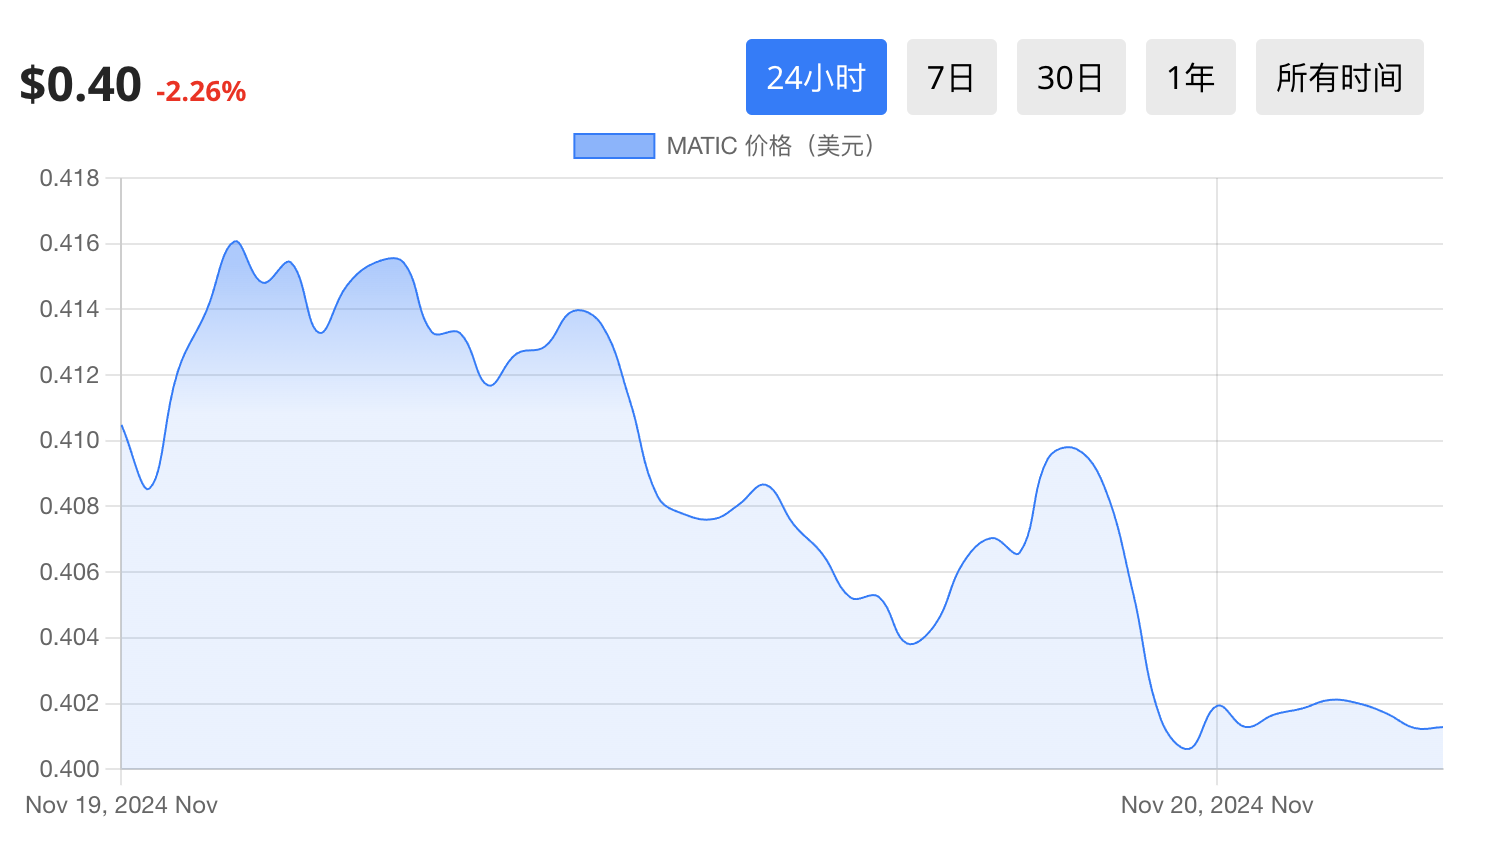Click the 0.404 y-axis label
Screen dimensions: 1500x850
pos(70,637)
